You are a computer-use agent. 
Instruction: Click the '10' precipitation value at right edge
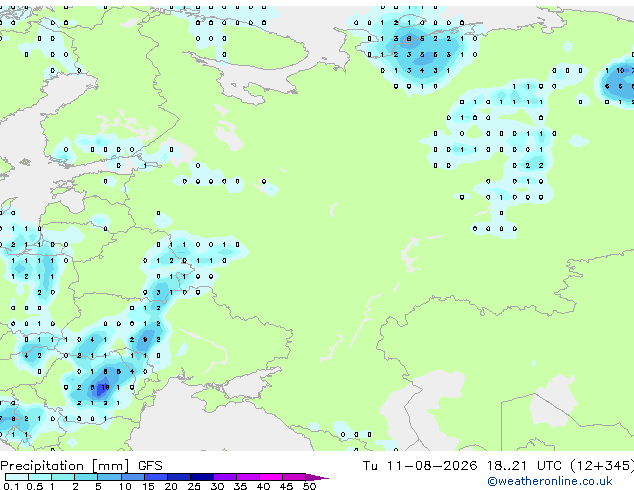[x=620, y=70]
